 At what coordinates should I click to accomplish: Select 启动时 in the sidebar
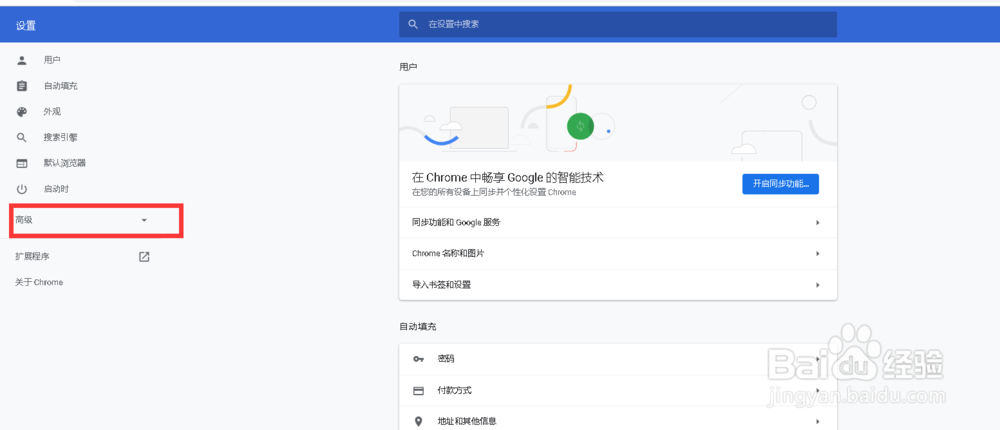[x=56, y=189]
